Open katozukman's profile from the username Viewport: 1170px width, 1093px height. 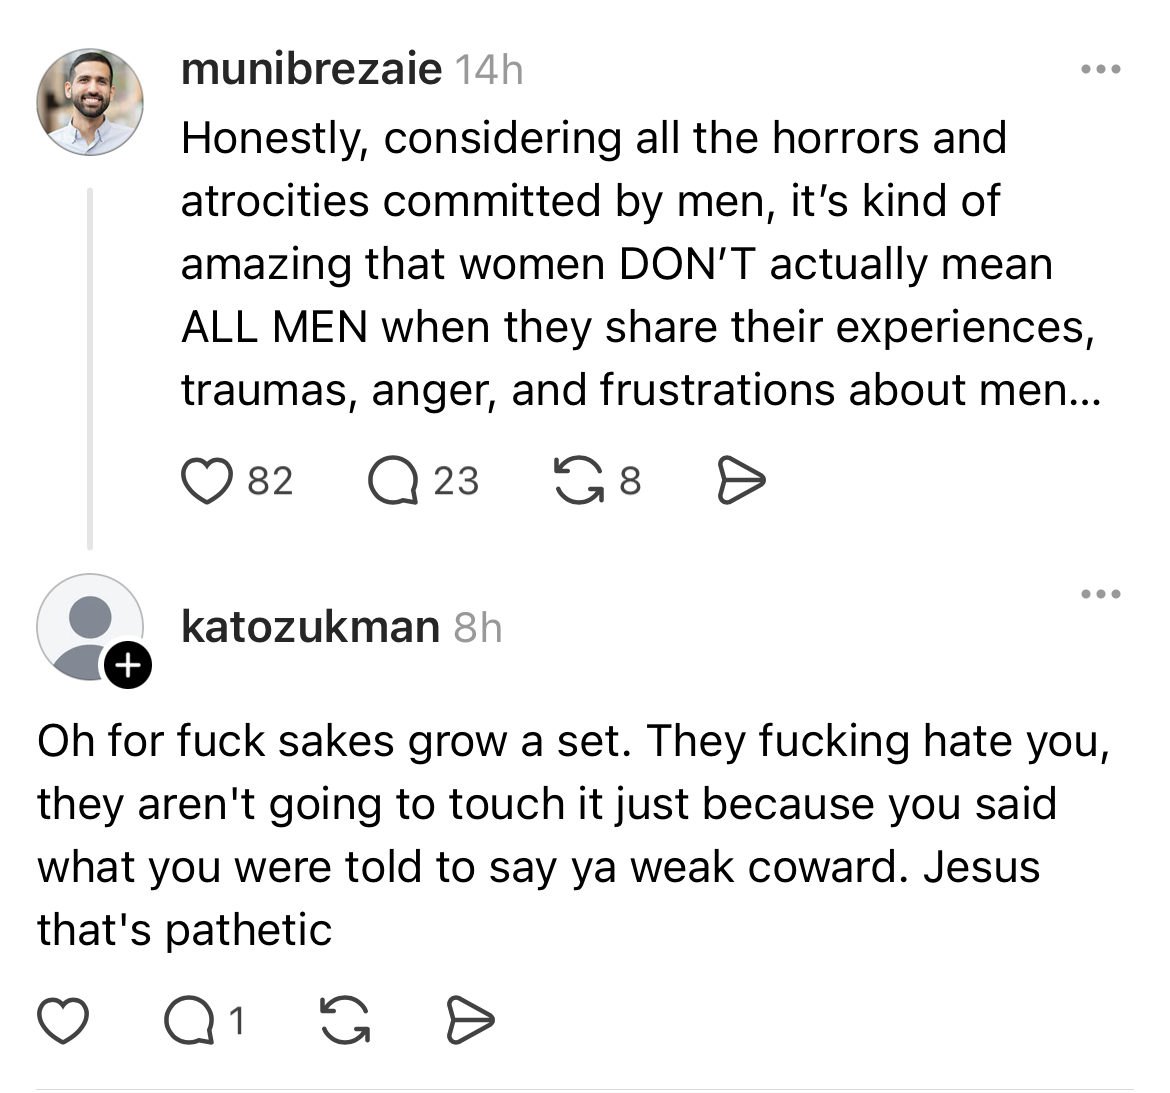click(310, 627)
